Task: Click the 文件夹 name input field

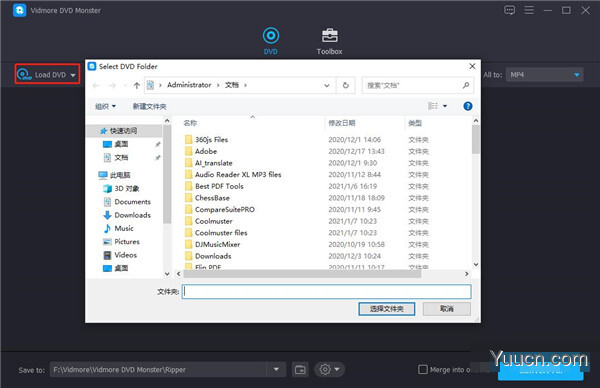Action: (x=326, y=292)
